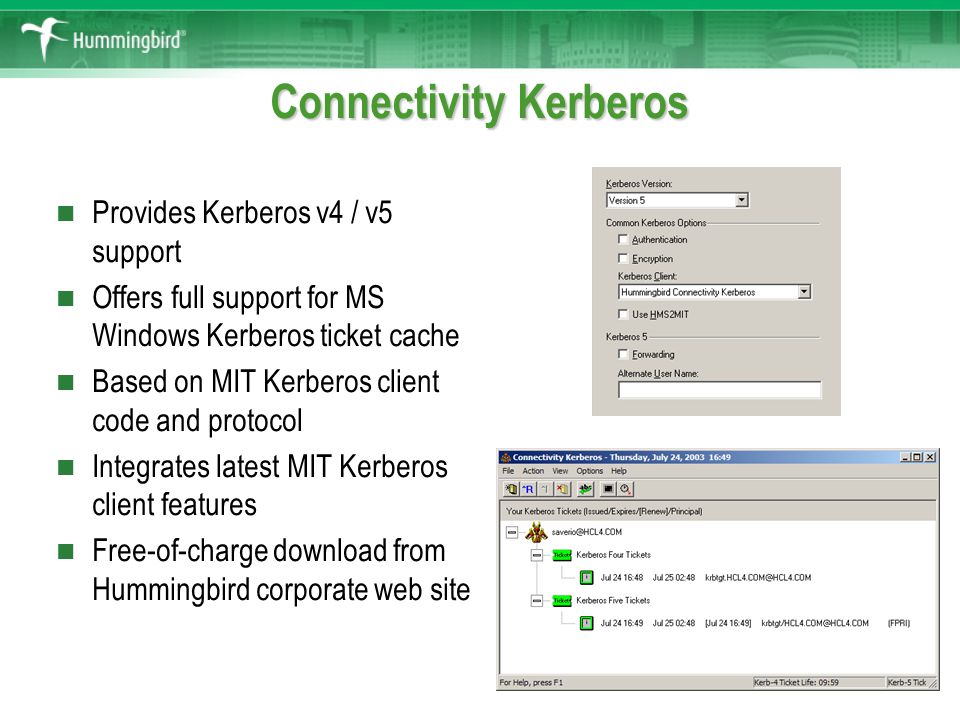Click the Connectivity Kerberos title bar app icon
Screen dimensions: 960x720
point(506,457)
